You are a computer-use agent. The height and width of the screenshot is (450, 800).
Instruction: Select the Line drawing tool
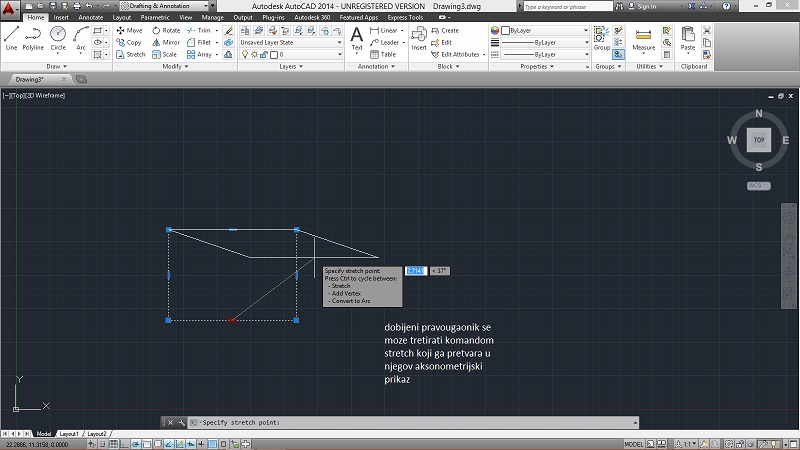11,37
